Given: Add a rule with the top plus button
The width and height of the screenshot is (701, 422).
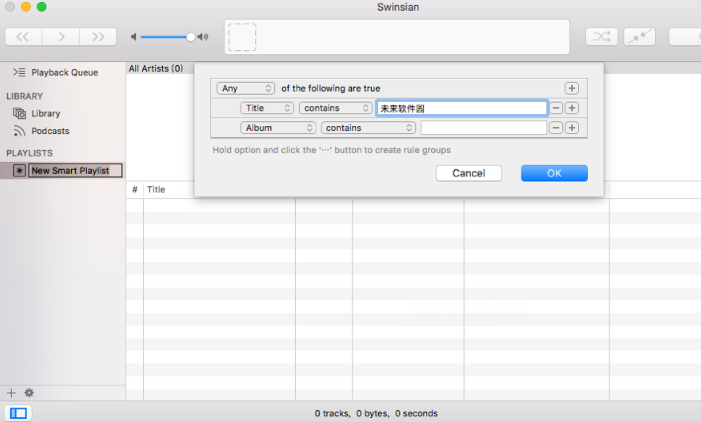Looking at the screenshot, I should pos(571,88).
